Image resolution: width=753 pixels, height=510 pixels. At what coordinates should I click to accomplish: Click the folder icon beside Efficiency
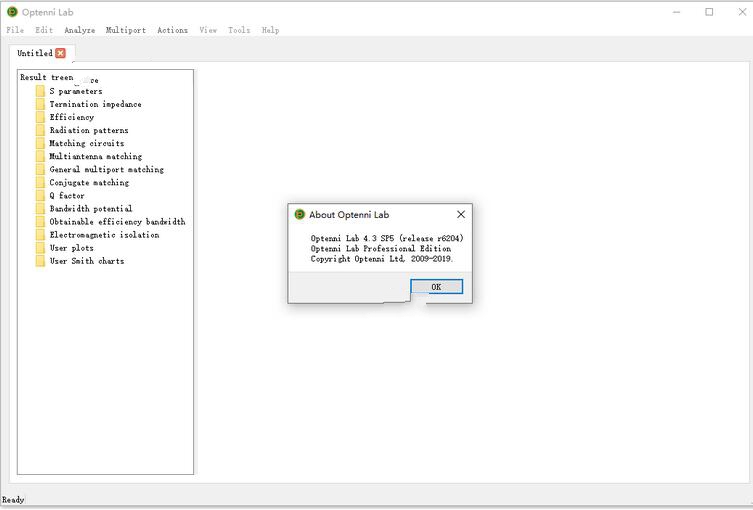(x=40, y=117)
